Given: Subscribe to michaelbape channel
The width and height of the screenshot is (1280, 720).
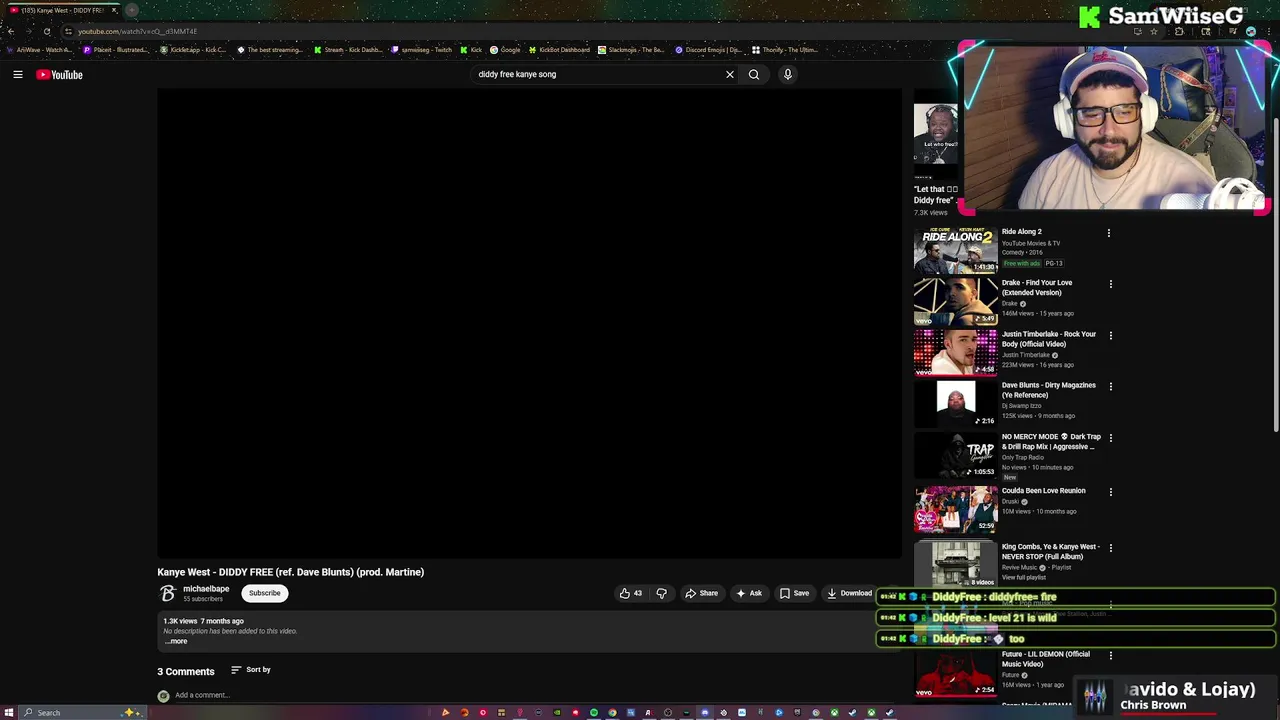Looking at the screenshot, I should tap(265, 593).
